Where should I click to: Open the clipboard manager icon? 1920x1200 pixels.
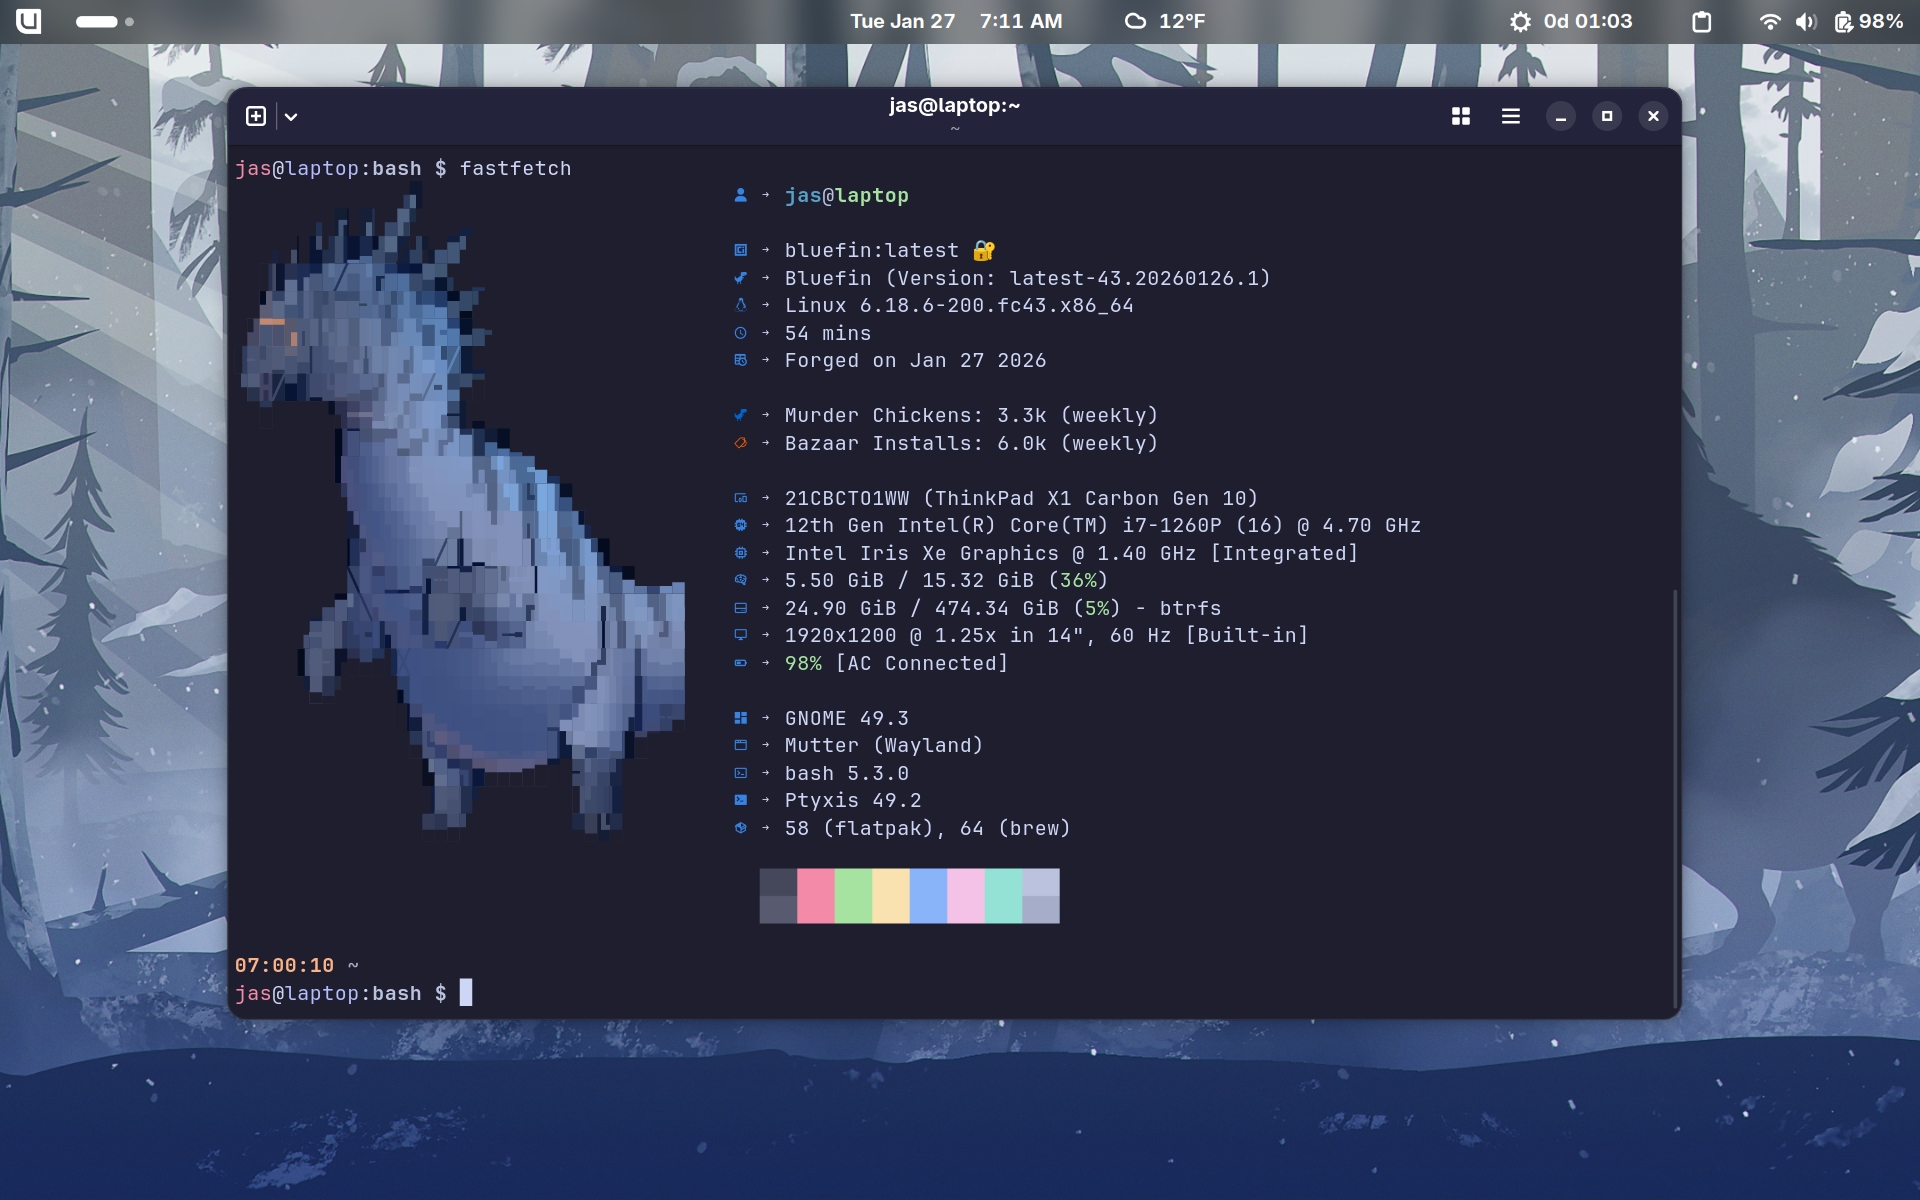1701,21
